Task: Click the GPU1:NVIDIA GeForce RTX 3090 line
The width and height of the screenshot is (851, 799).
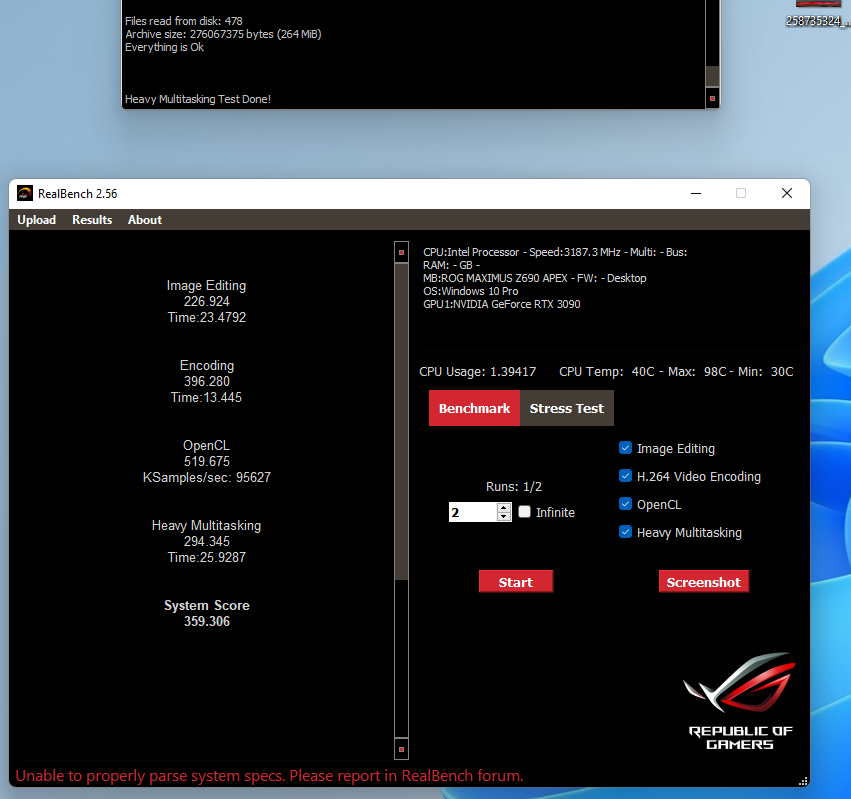Action: click(501, 304)
